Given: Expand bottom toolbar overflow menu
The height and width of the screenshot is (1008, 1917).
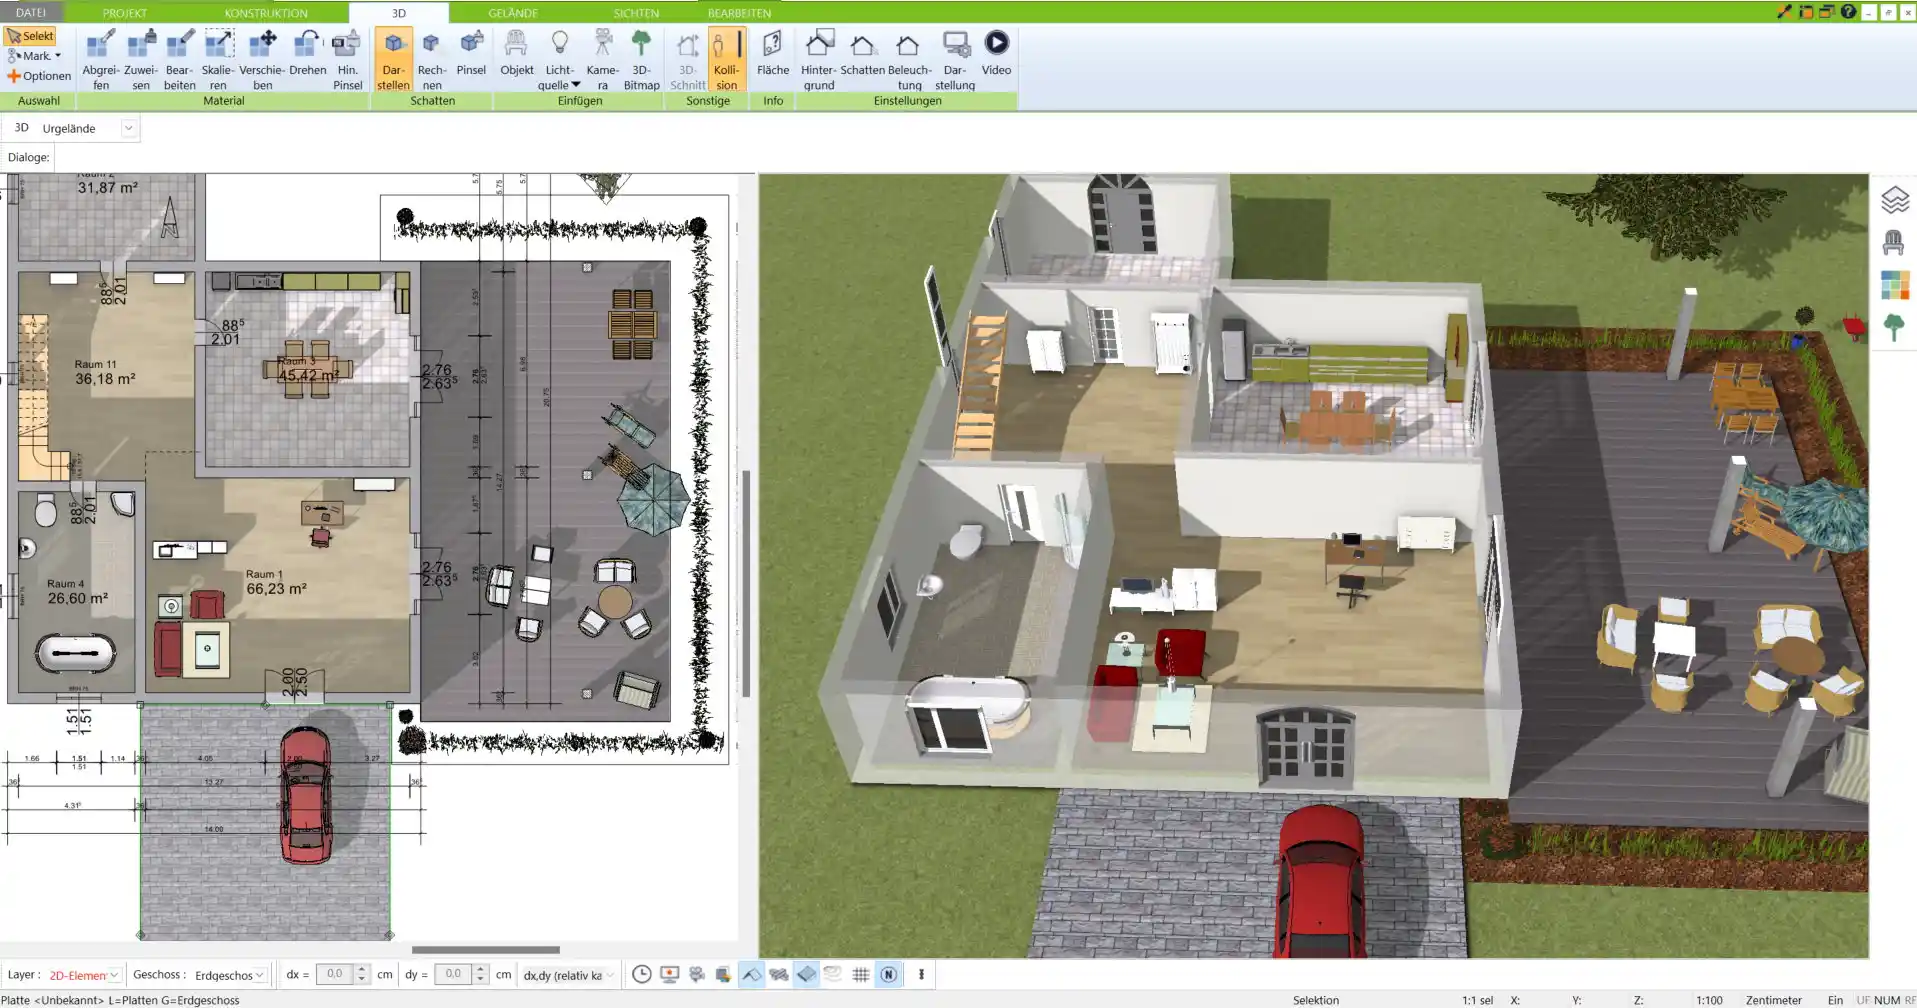Looking at the screenshot, I should tap(921, 974).
